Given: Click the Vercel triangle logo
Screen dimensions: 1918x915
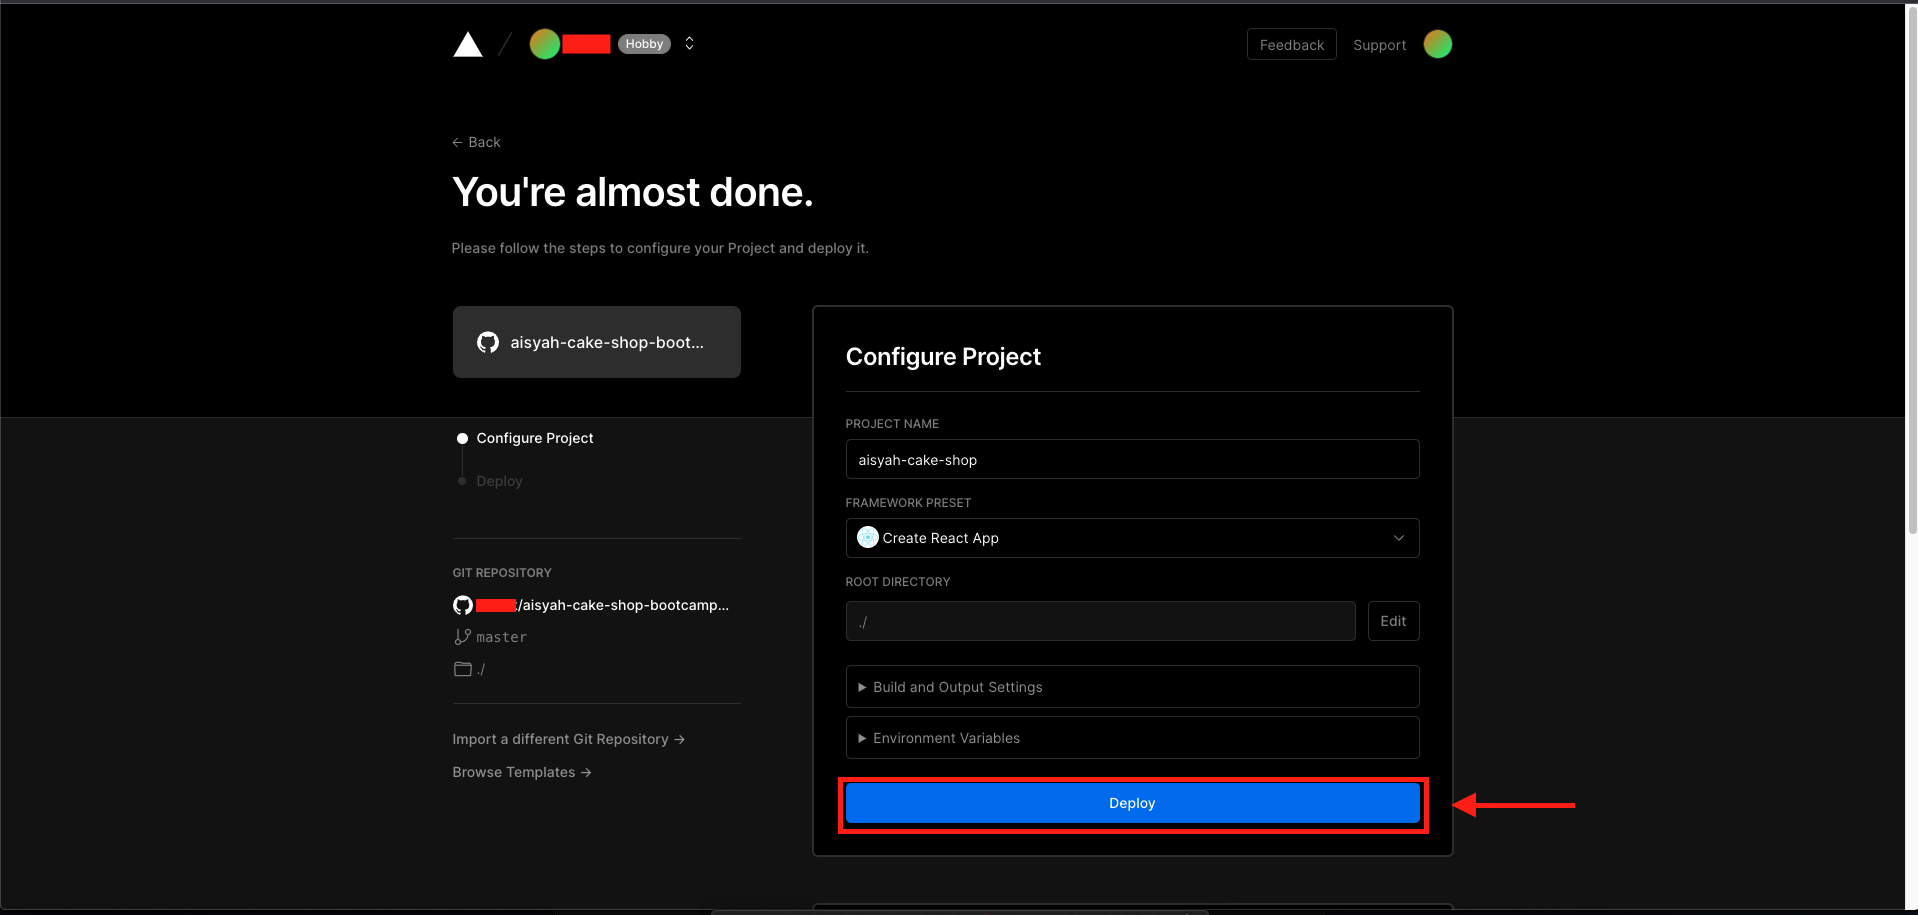Looking at the screenshot, I should (x=467, y=45).
